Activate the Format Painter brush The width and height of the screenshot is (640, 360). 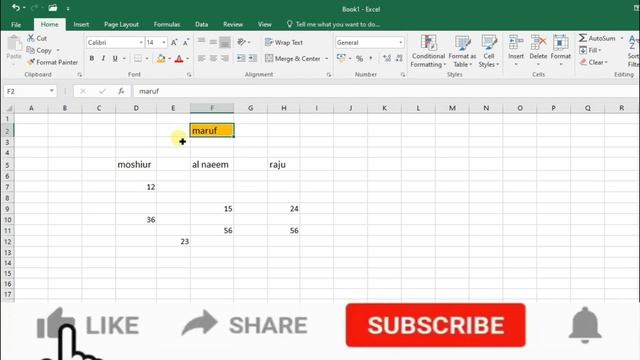click(x=52, y=62)
